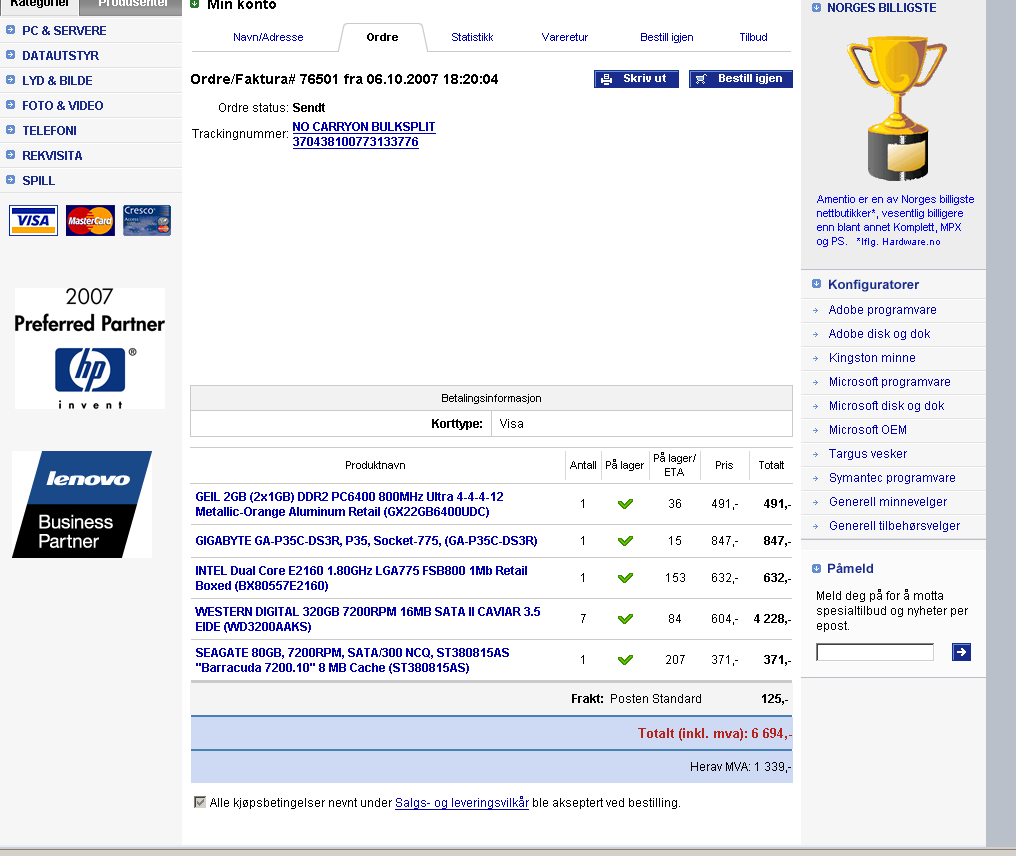Click the icon next to Konfiguratorer heading
1016x856 pixels.
pos(816,284)
